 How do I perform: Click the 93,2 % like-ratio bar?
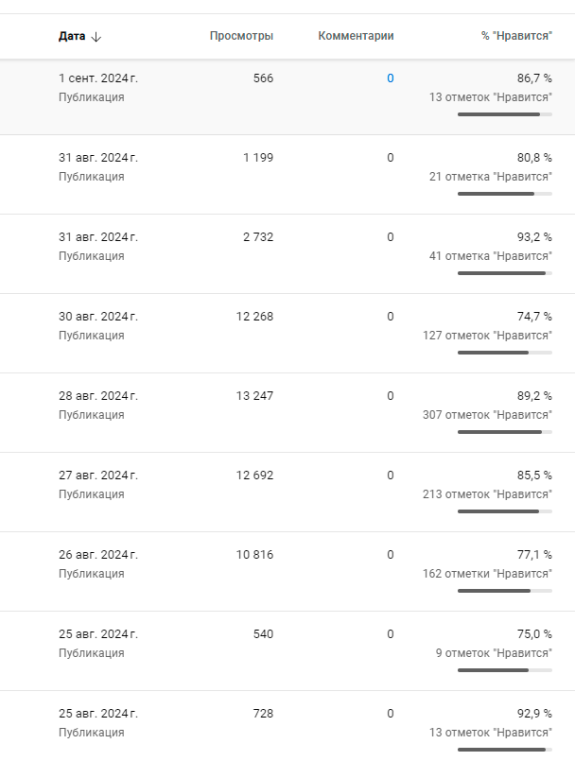coord(505,273)
